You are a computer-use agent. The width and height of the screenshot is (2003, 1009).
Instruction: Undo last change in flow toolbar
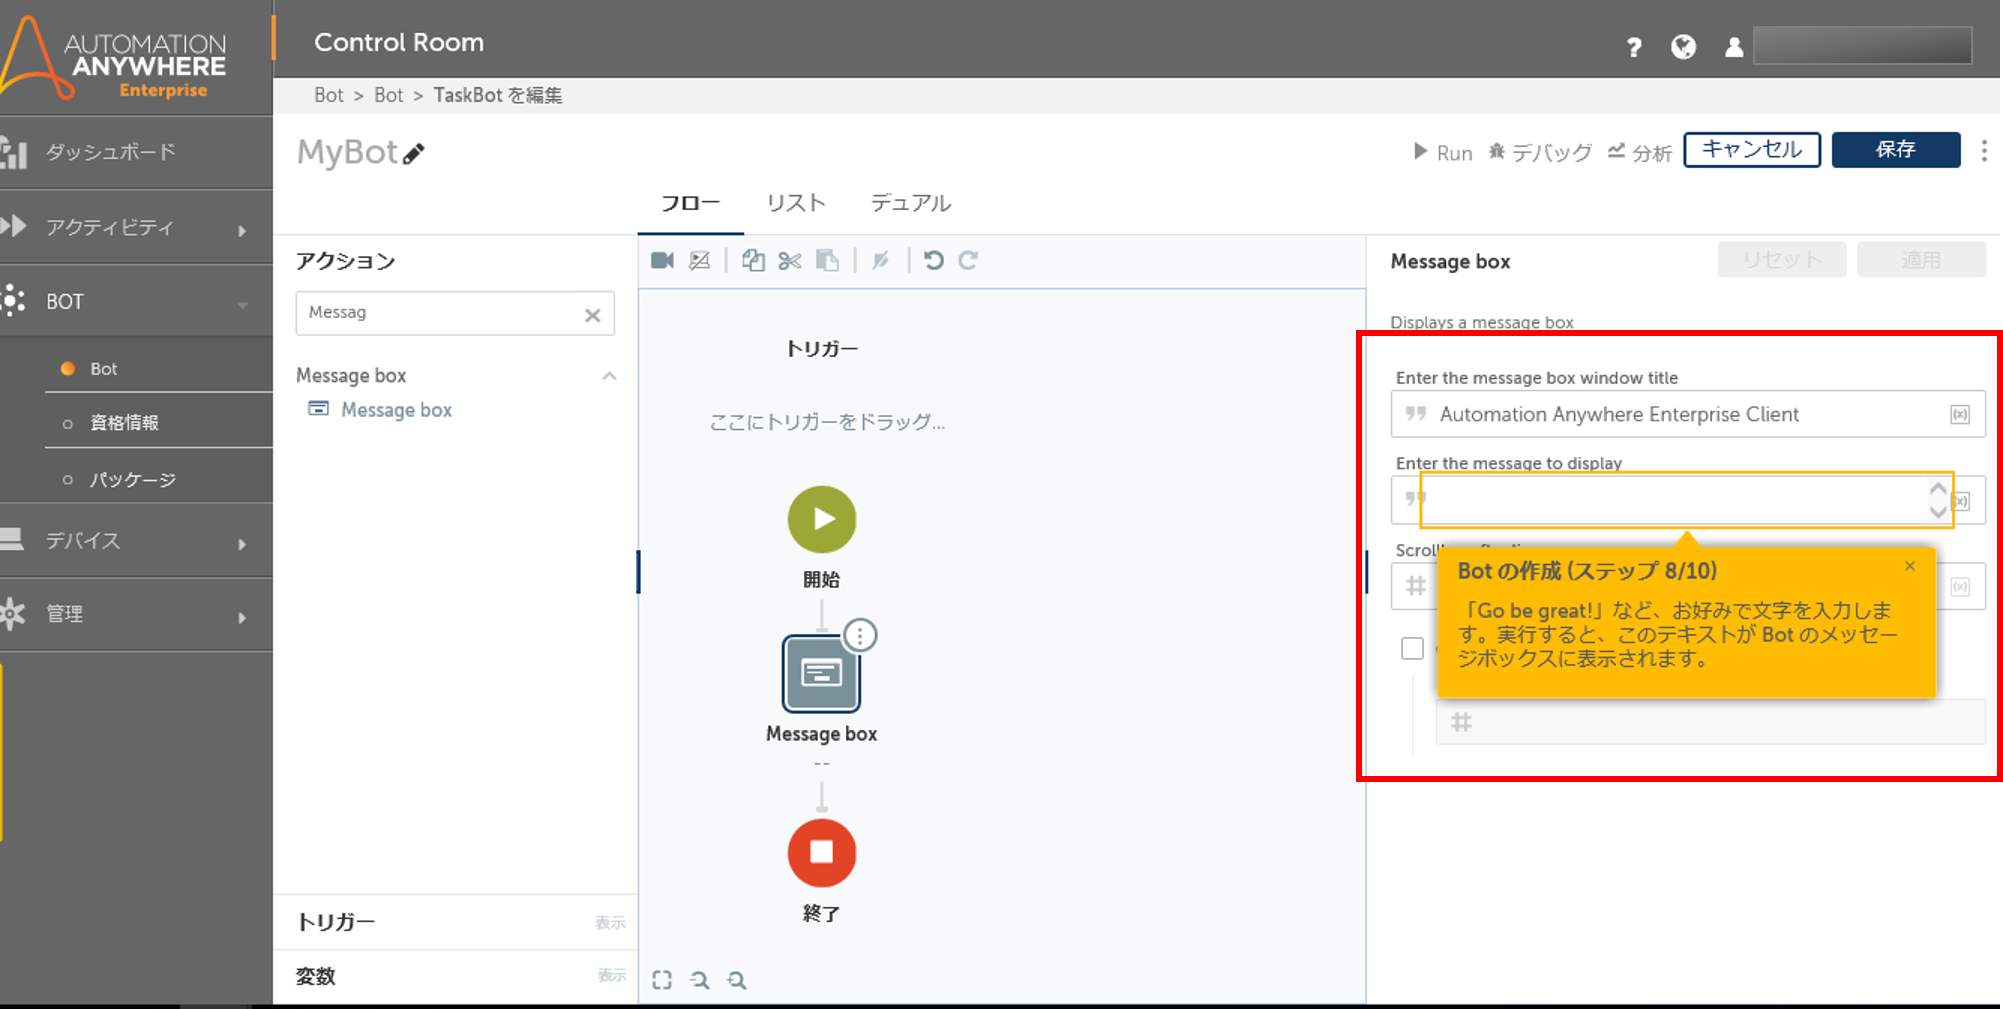coord(933,261)
